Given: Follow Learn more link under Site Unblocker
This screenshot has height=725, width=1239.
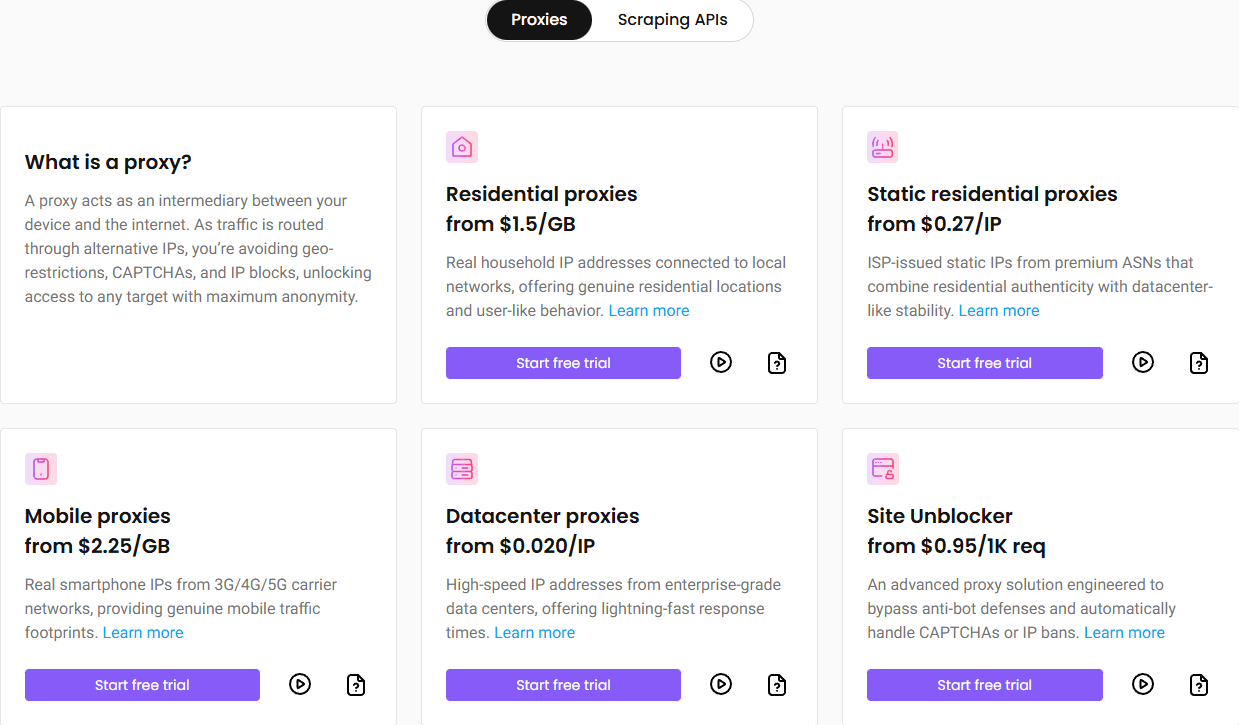Looking at the screenshot, I should (x=1124, y=633).
